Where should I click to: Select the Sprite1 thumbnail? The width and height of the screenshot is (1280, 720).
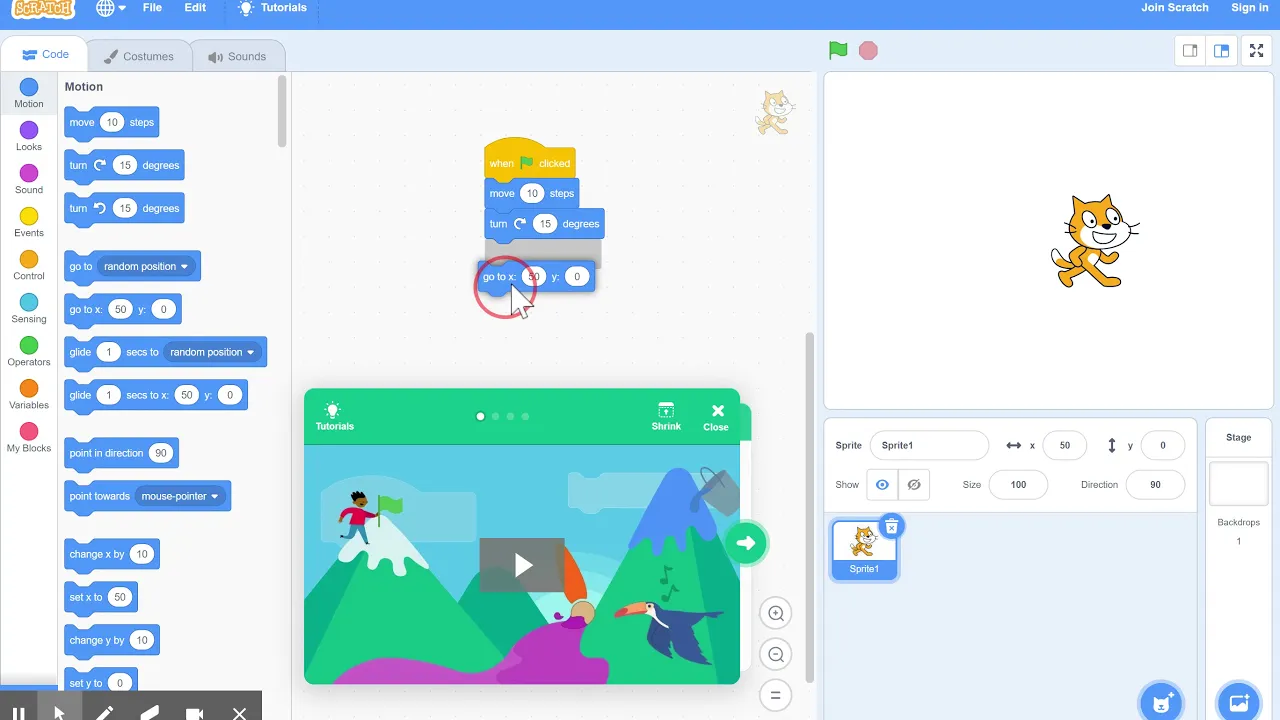(x=864, y=549)
